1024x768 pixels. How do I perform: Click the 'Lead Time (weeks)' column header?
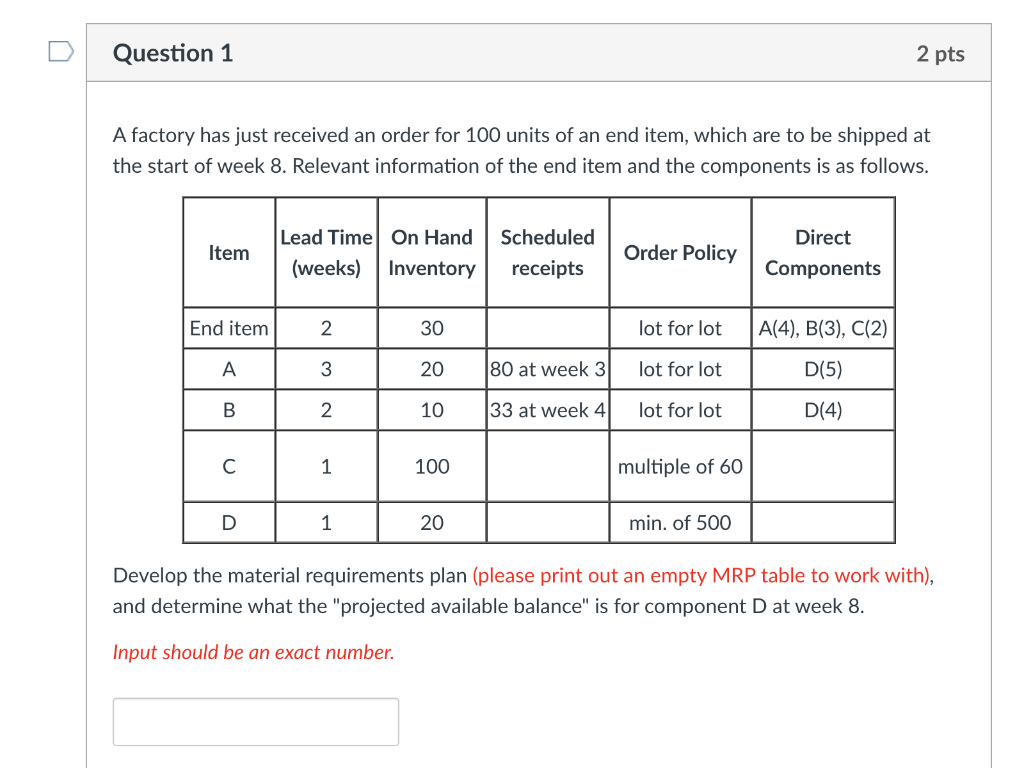326,252
